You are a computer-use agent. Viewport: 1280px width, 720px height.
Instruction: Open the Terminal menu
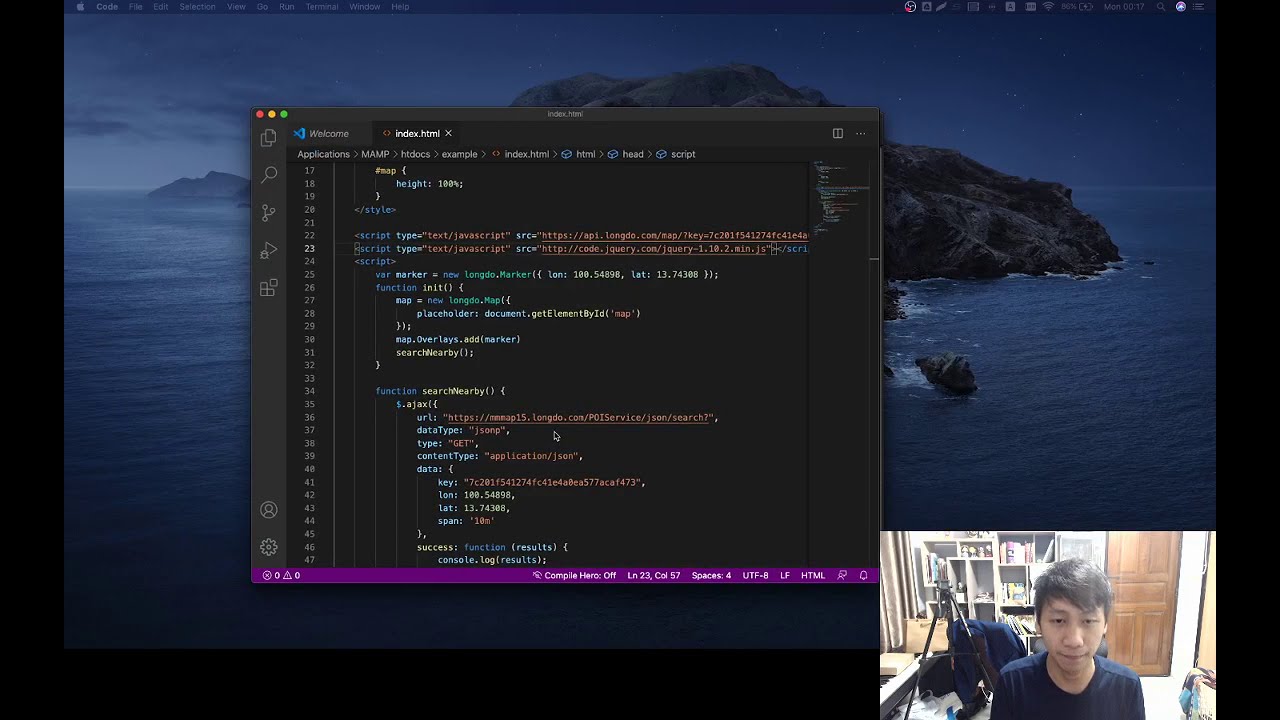tap(322, 7)
